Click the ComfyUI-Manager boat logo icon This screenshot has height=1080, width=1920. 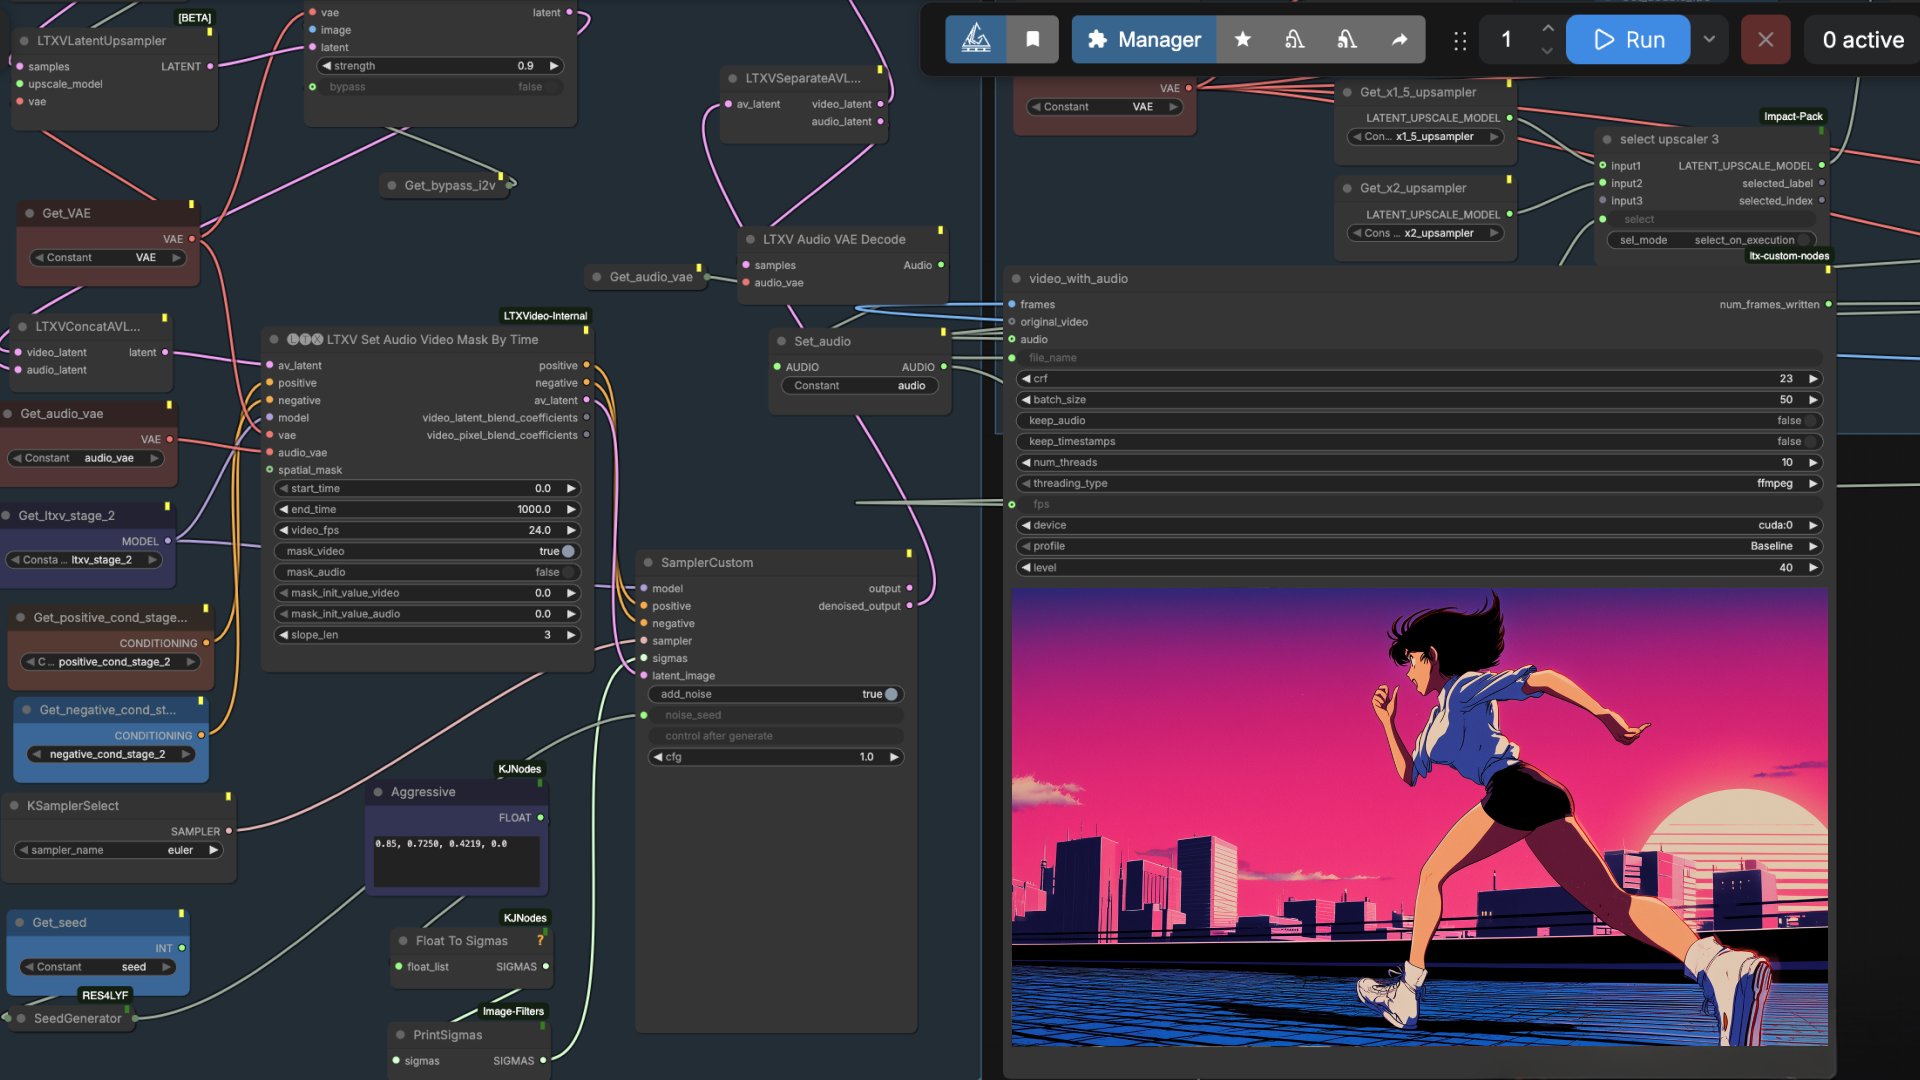point(976,39)
